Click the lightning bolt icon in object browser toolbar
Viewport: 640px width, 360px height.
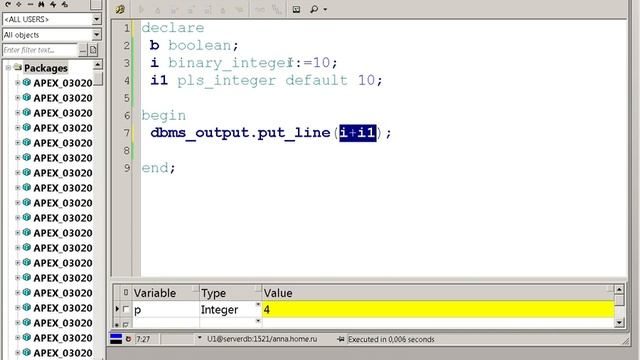point(53,4)
